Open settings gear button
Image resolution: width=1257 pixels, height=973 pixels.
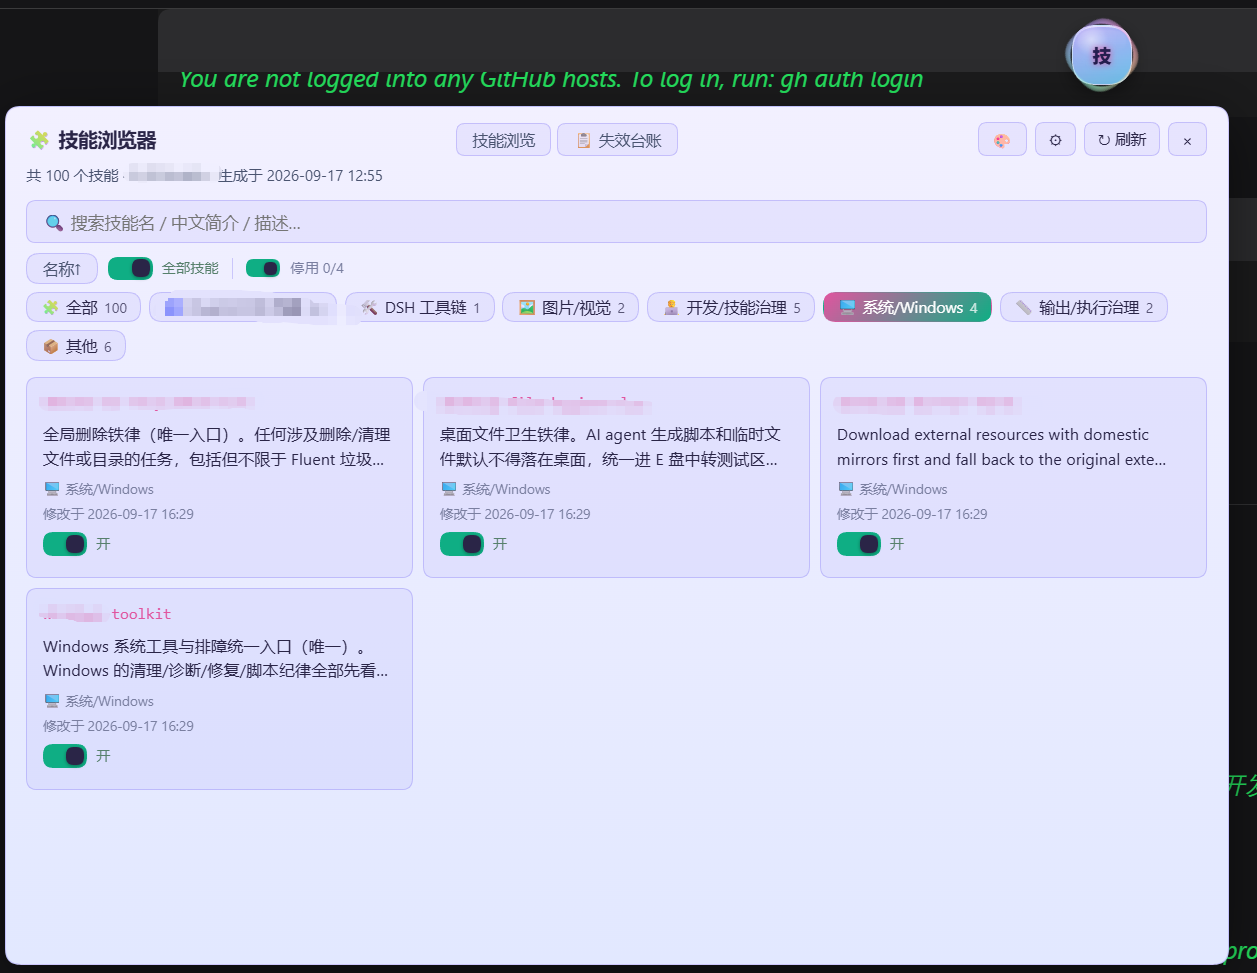(1055, 140)
